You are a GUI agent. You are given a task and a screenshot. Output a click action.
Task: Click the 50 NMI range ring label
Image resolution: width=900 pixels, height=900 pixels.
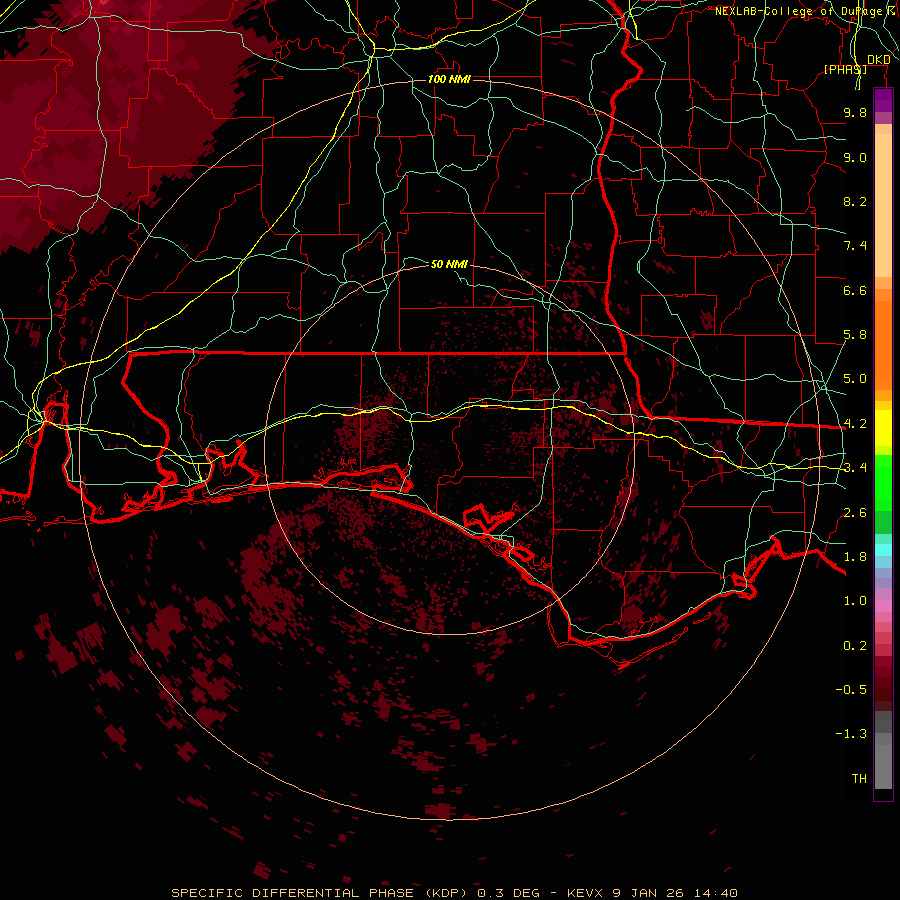point(449,264)
